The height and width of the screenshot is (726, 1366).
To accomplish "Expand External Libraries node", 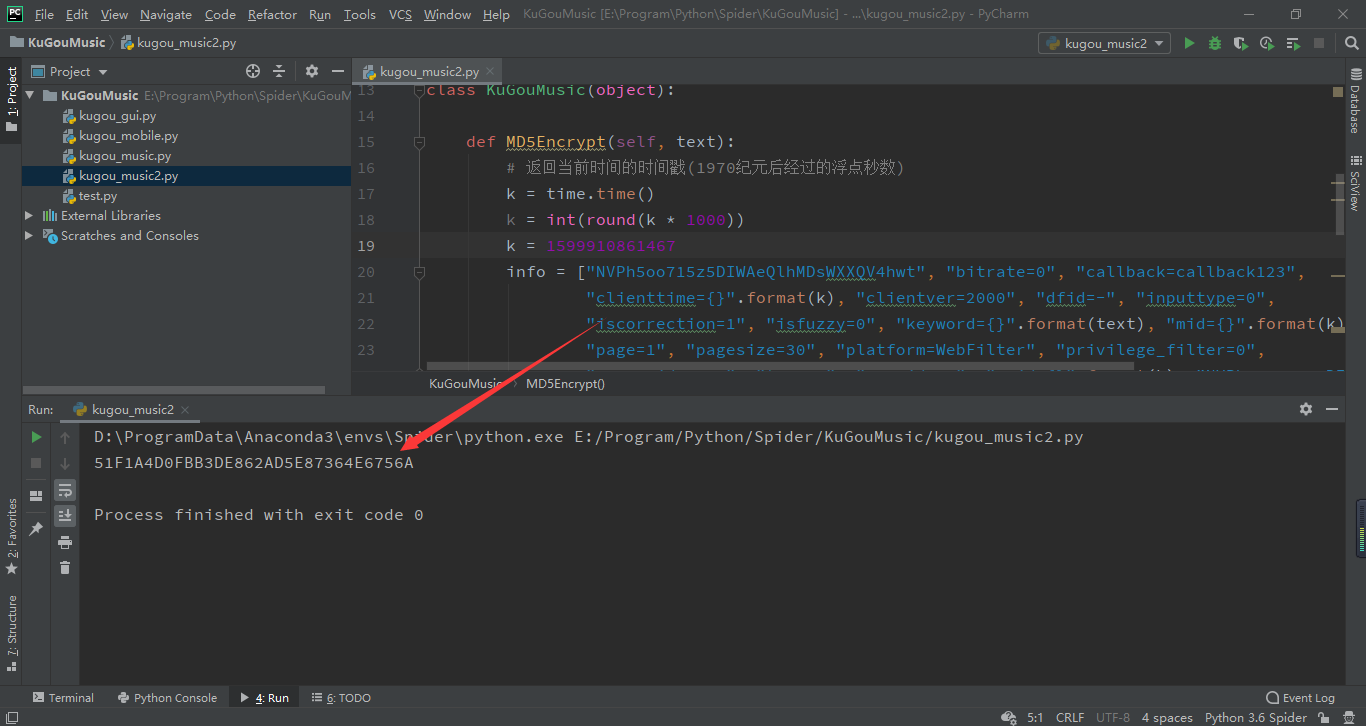I will (29, 215).
